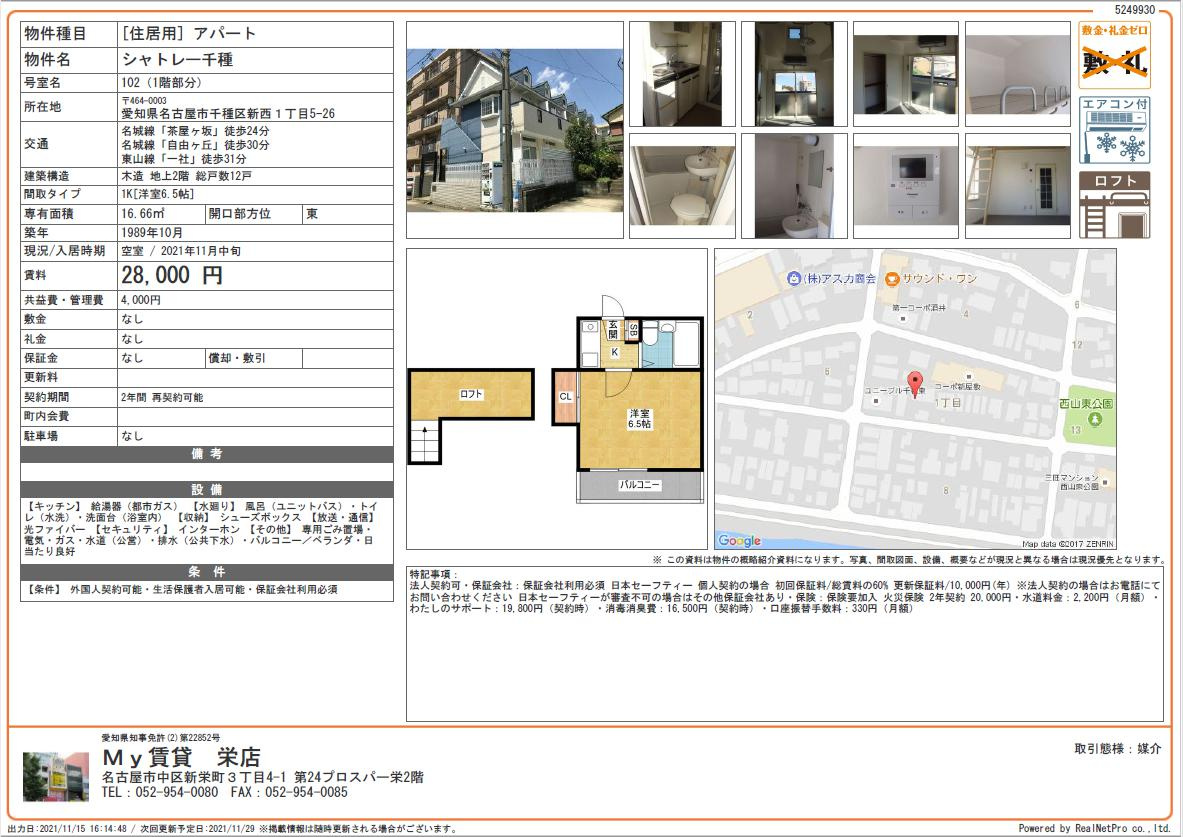Click the My賃貸 栄店 agency name
This screenshot has height=837, width=1183.
tap(182, 757)
